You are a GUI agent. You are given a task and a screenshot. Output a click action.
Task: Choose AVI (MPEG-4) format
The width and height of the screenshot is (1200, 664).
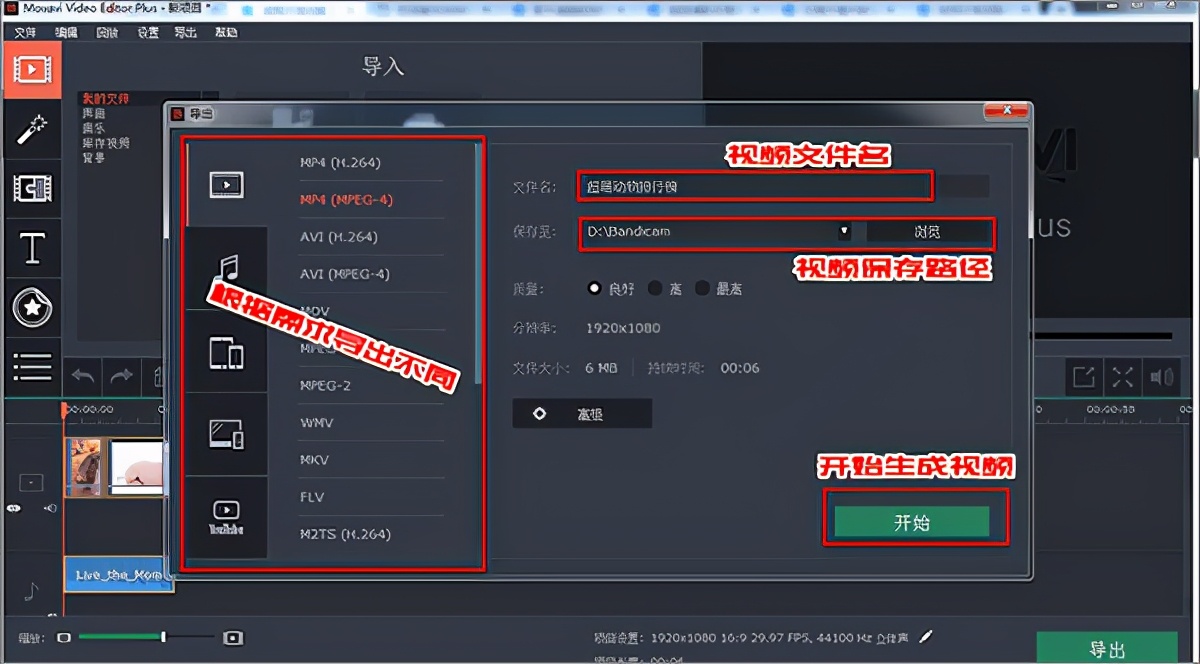(344, 273)
